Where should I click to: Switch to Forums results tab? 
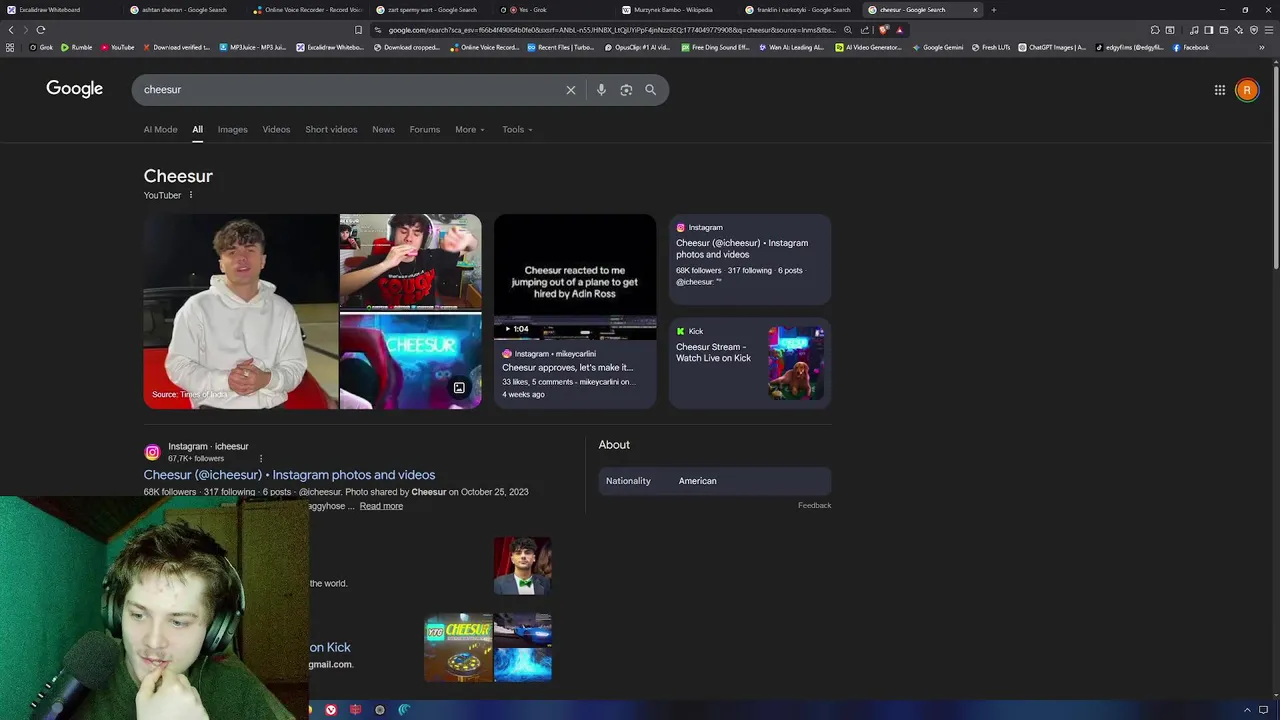[424, 129]
